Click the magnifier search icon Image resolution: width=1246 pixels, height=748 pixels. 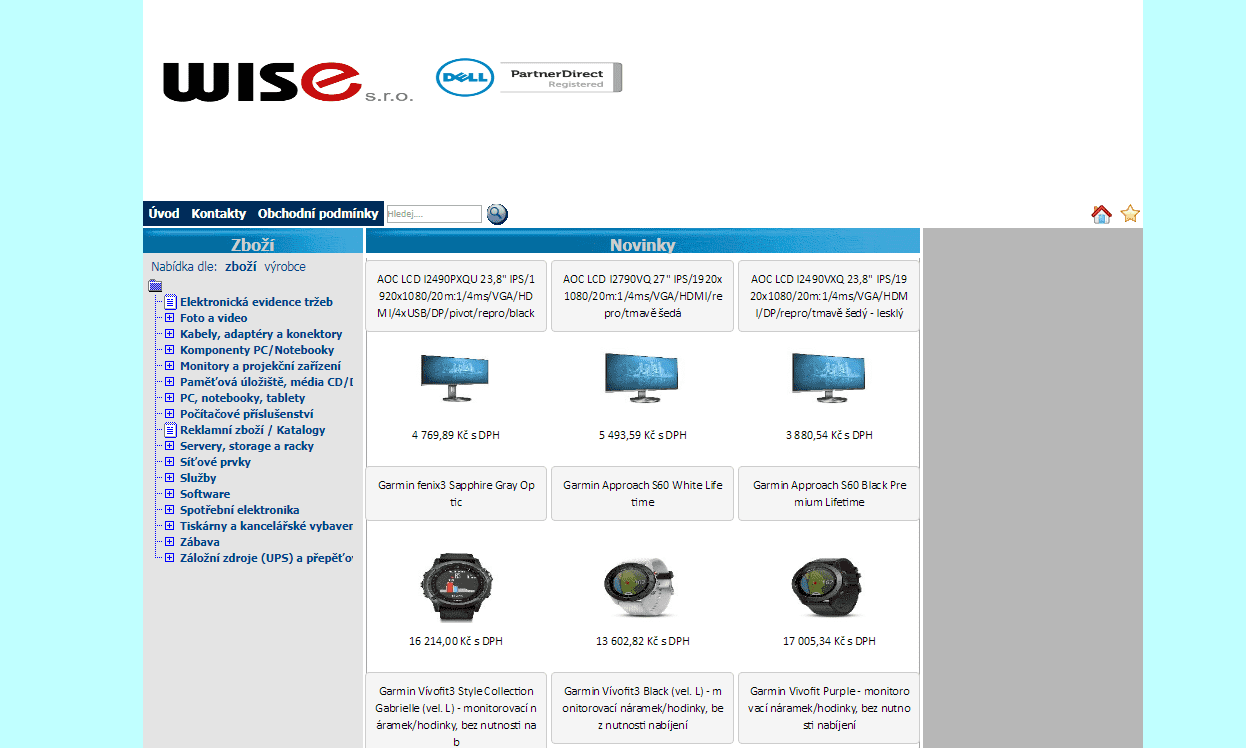pyautogui.click(x=497, y=214)
